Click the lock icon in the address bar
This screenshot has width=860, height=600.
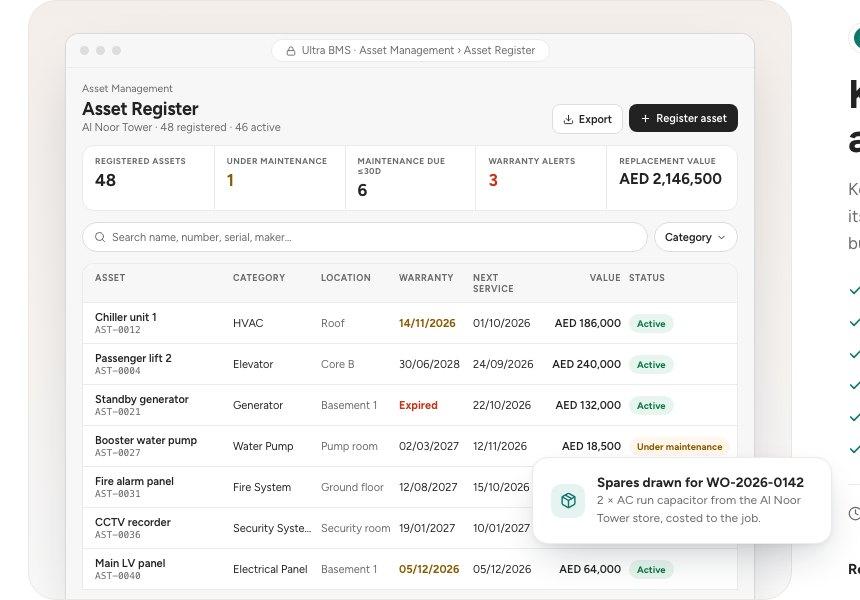pos(291,51)
